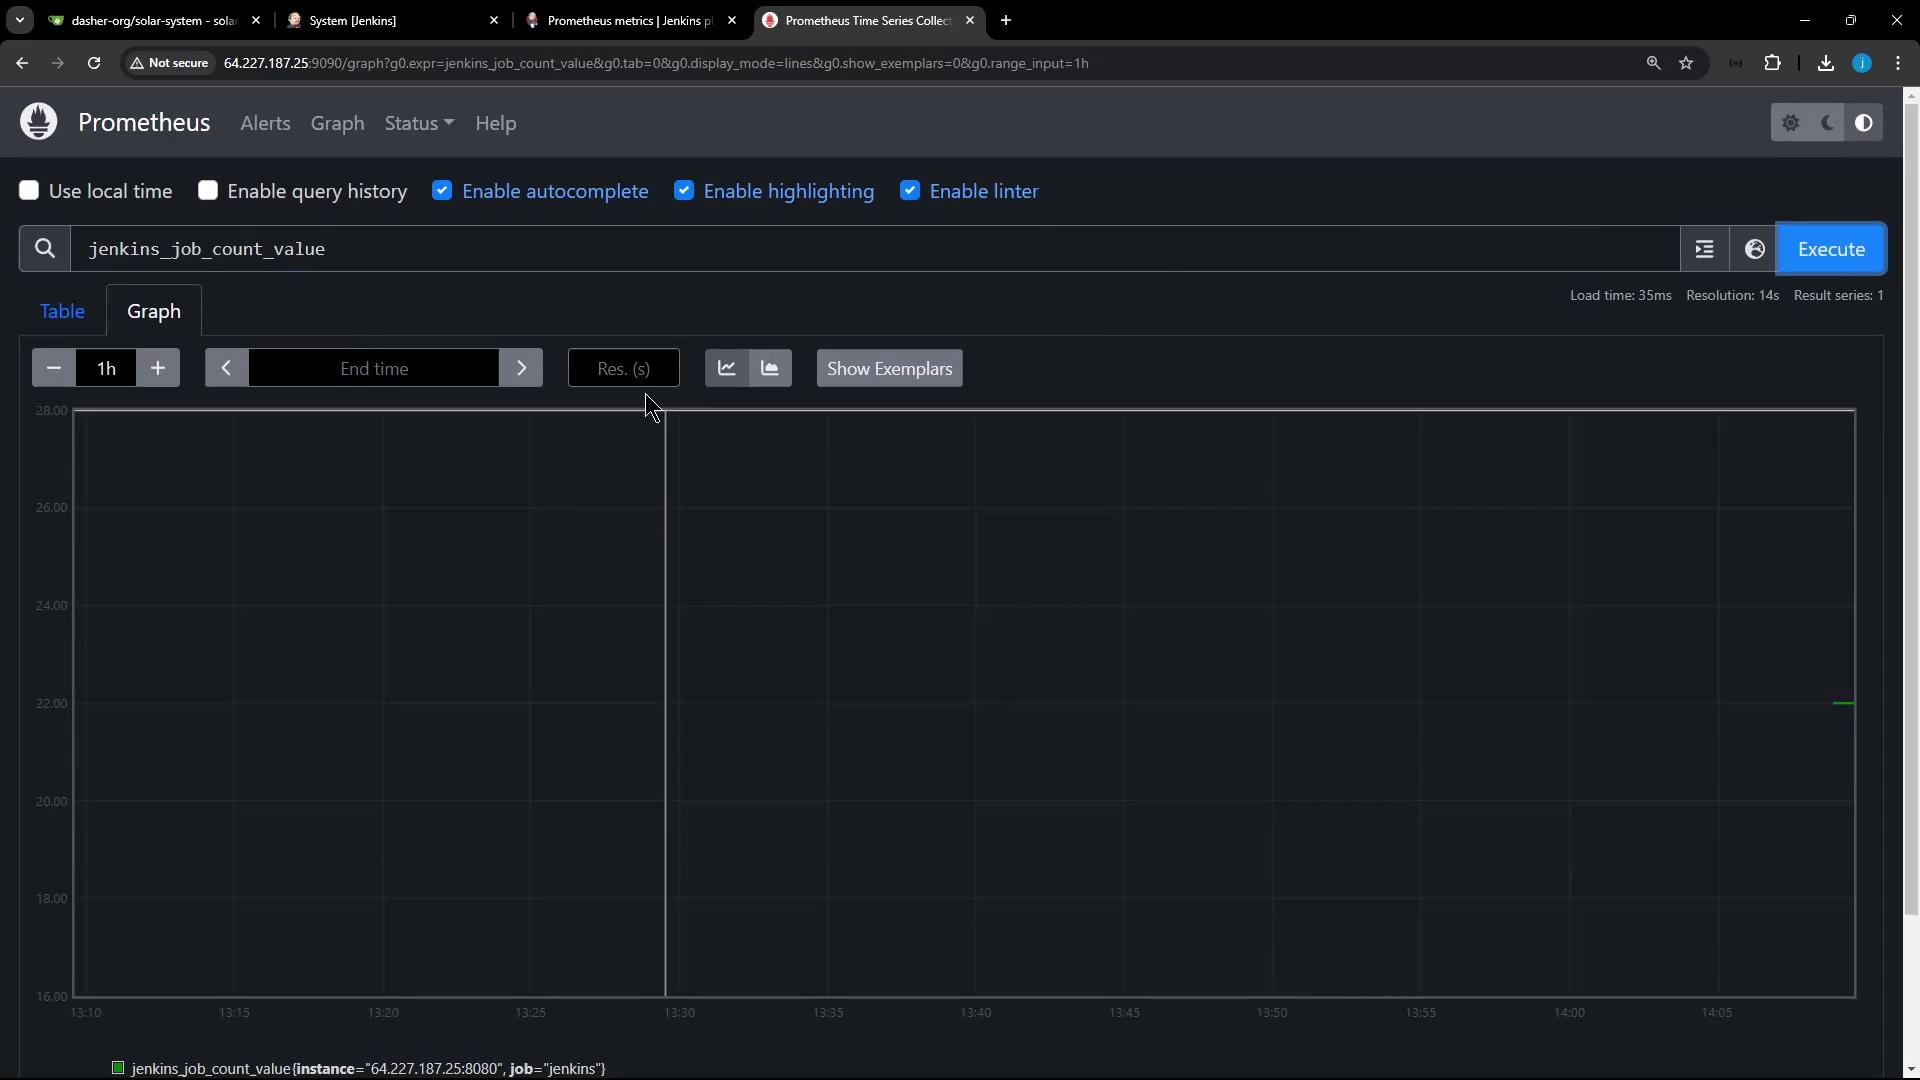Click the End time input field
Image resolution: width=1920 pixels, height=1080 pixels.
(374, 368)
